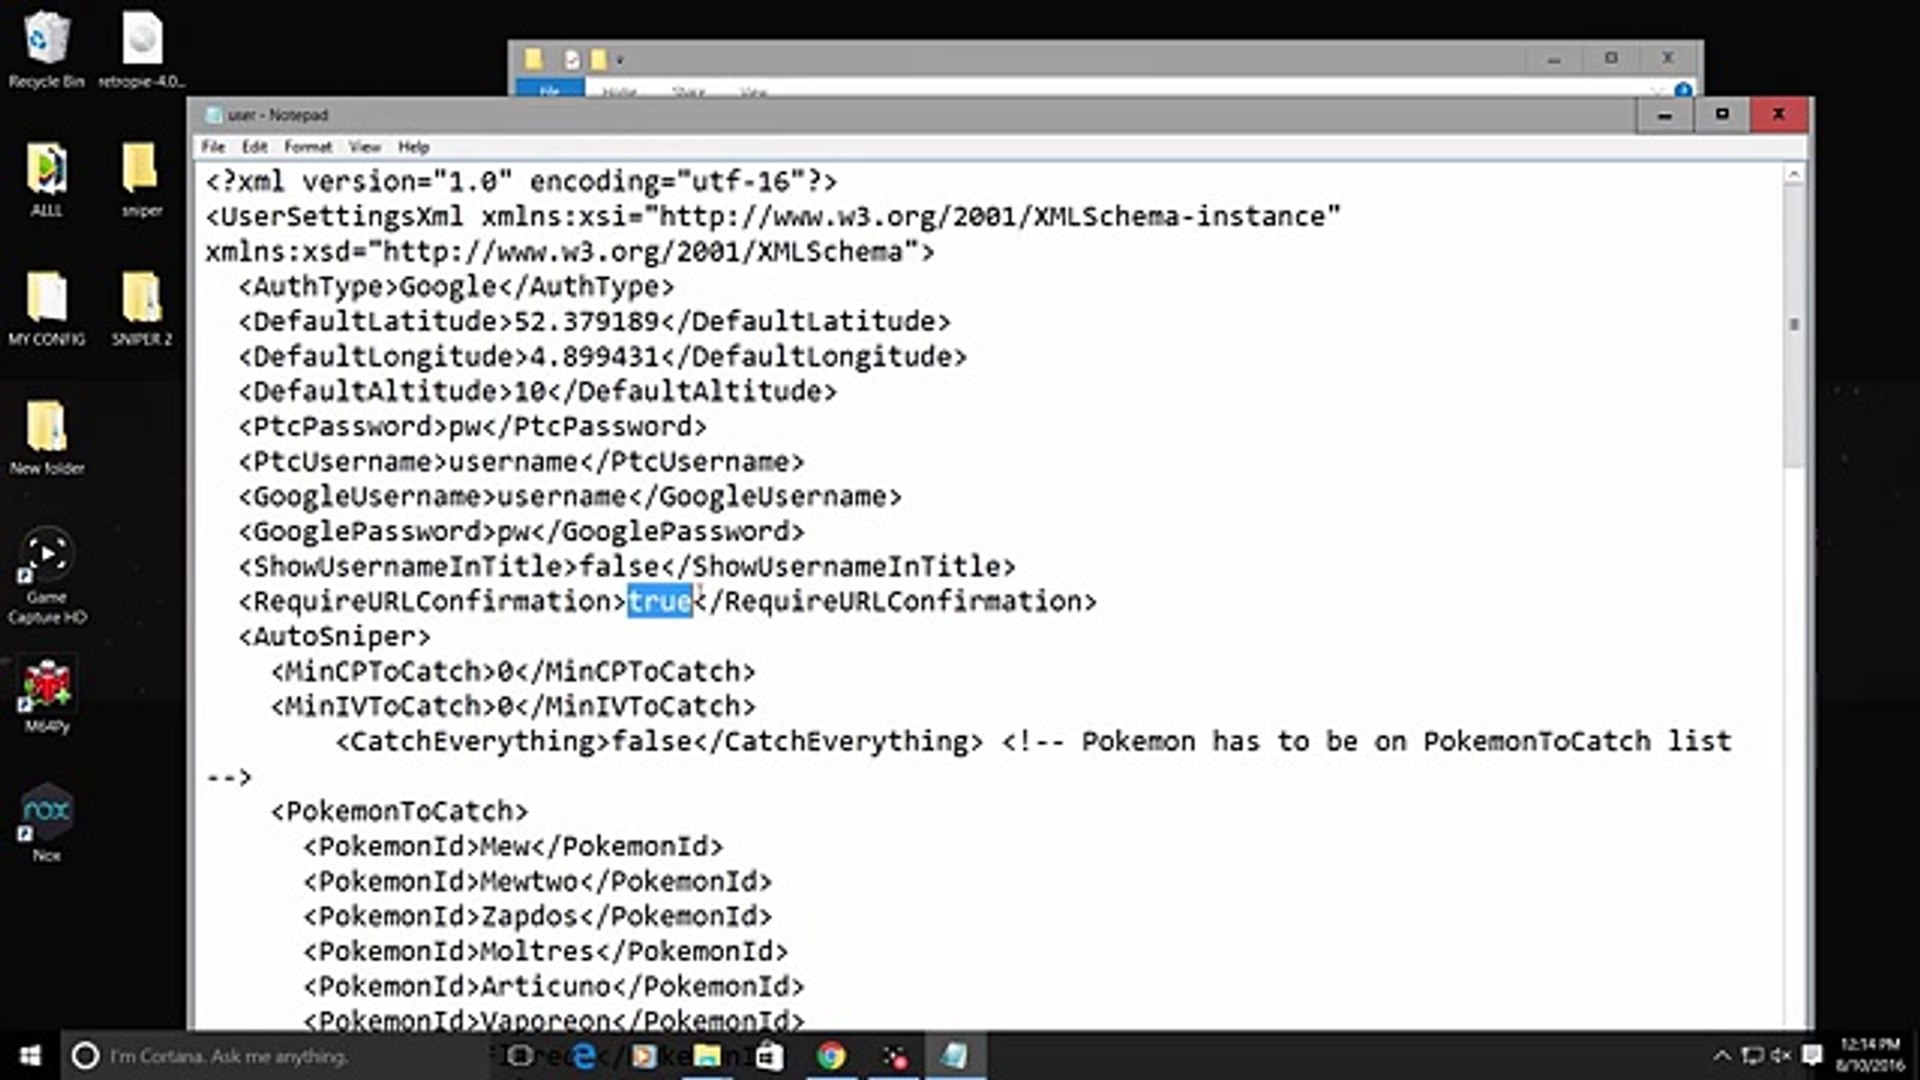The width and height of the screenshot is (1920, 1080).
Task: Click the MinIVToCatch value 0
Action: pos(505,707)
